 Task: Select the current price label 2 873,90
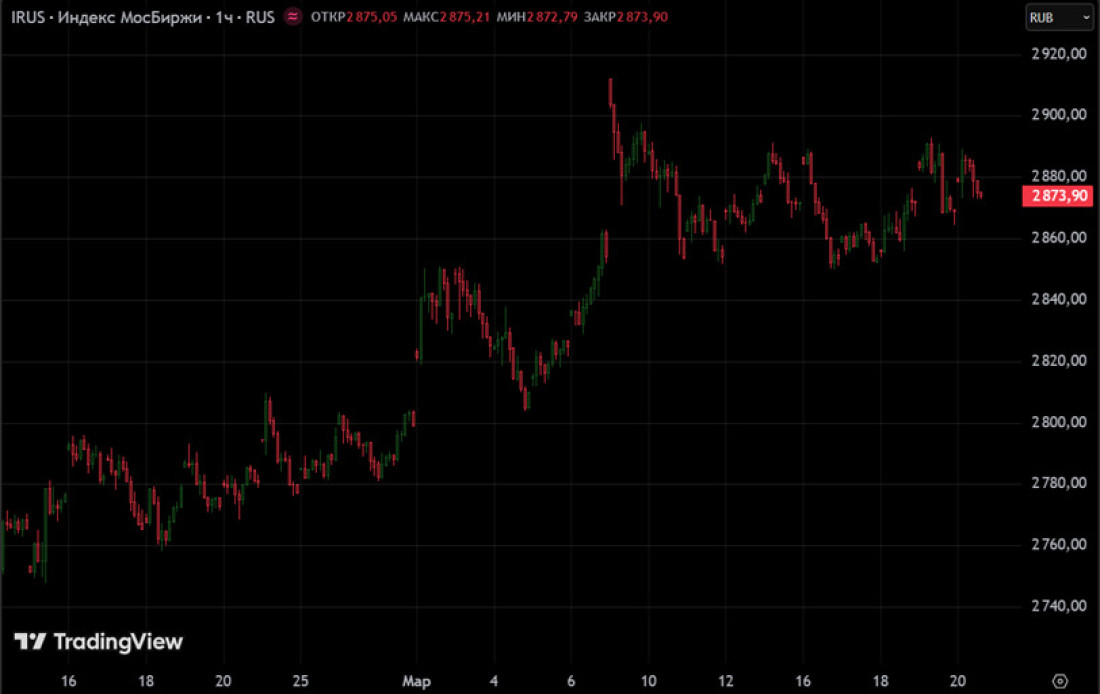(1058, 196)
